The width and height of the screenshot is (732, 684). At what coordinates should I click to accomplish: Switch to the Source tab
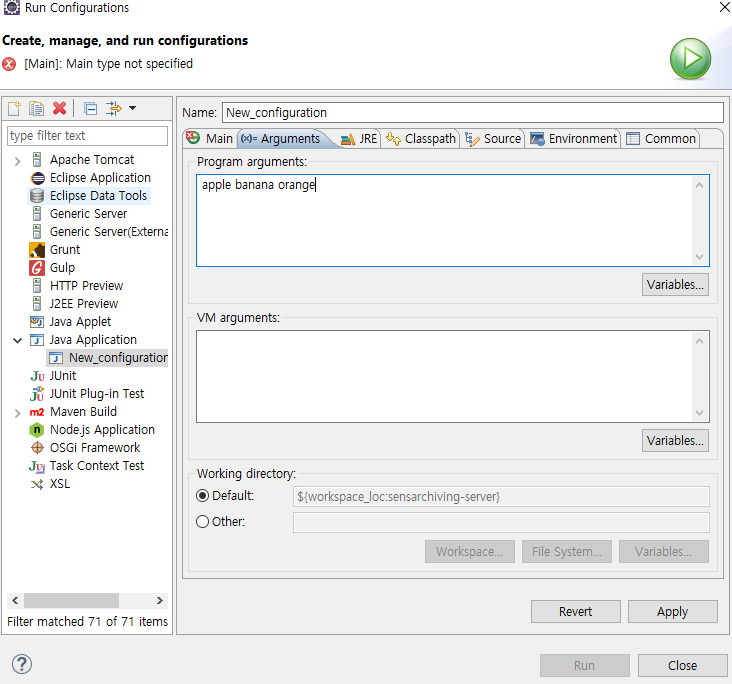pyautogui.click(x=493, y=139)
